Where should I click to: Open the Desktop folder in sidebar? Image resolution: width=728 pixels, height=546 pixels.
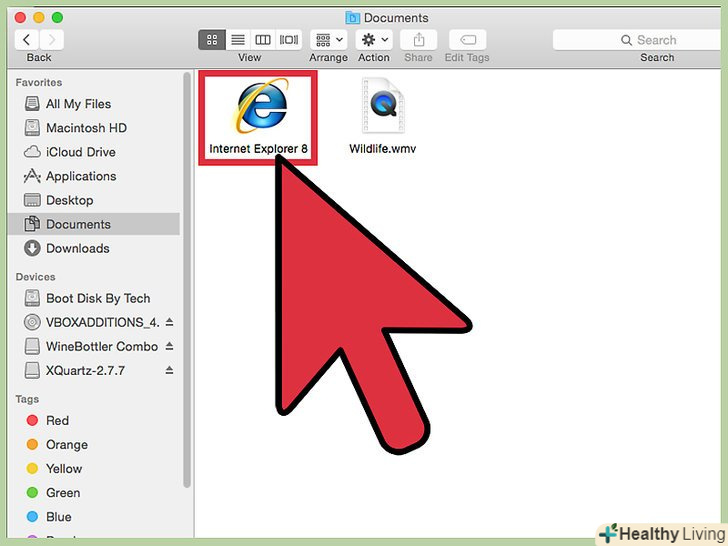pyautogui.click(x=93, y=200)
